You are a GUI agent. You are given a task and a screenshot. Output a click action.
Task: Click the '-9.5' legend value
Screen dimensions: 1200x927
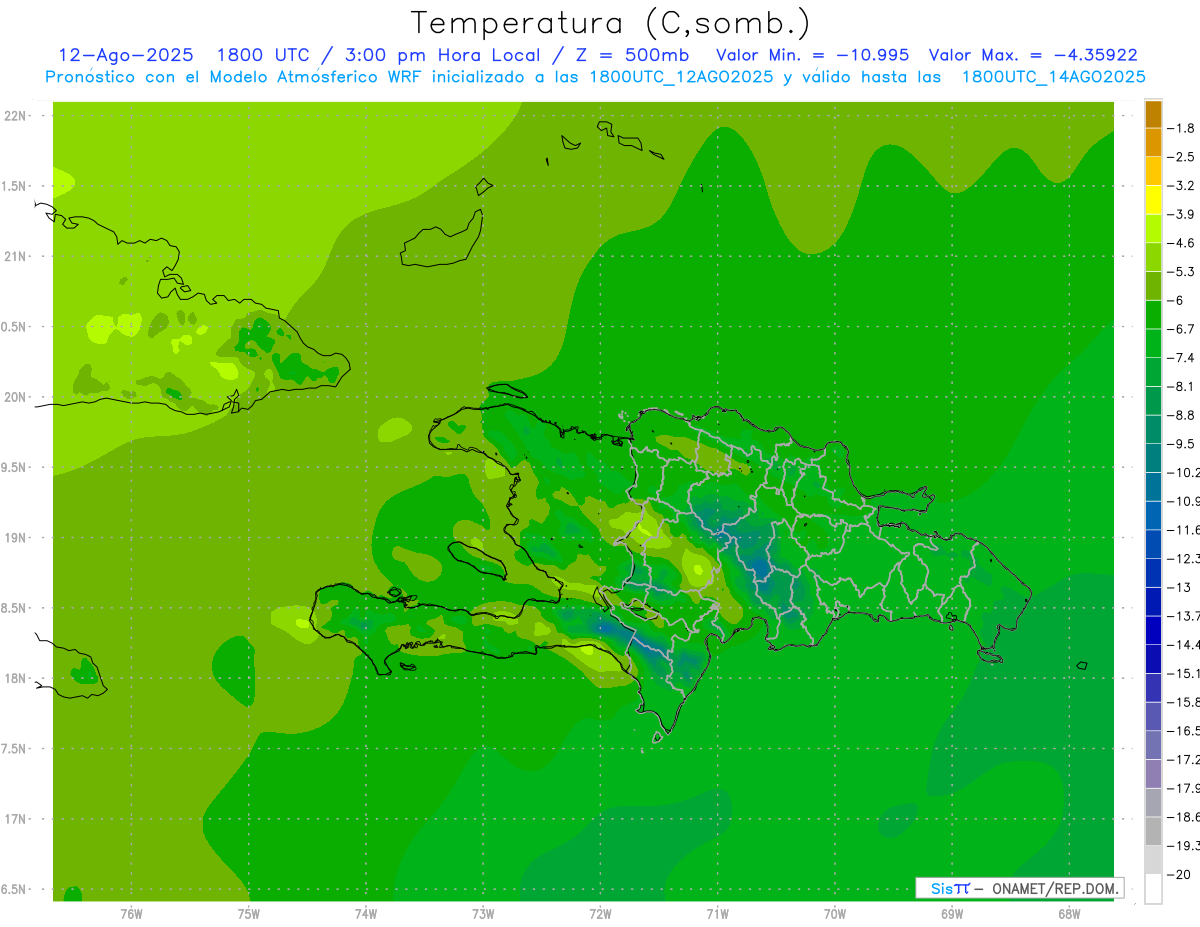pos(1183,443)
